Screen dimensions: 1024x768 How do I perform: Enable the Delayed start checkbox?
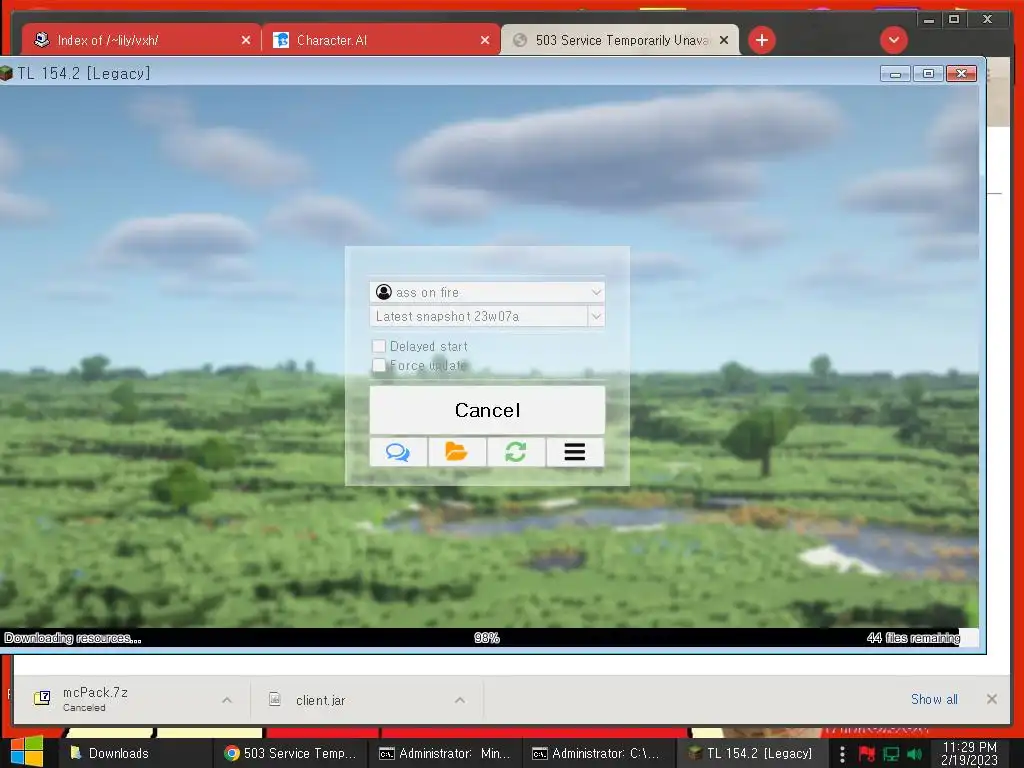tap(379, 346)
